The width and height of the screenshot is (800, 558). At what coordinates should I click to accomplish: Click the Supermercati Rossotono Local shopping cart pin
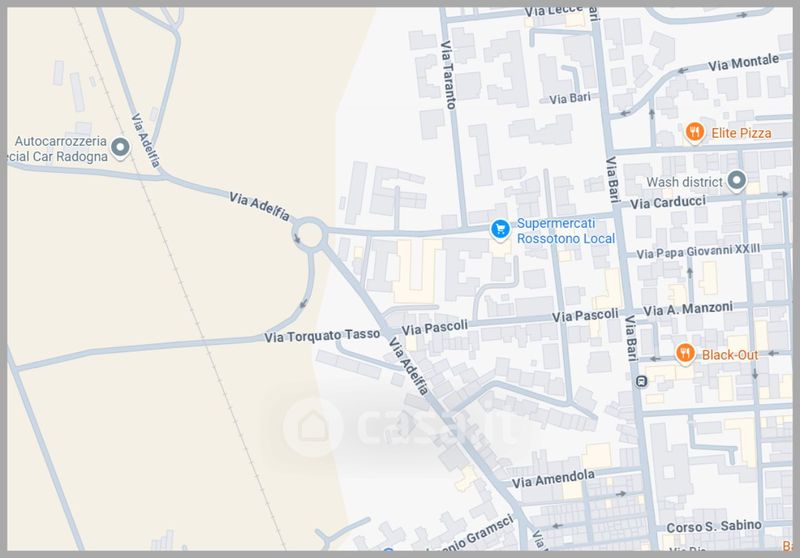point(500,229)
